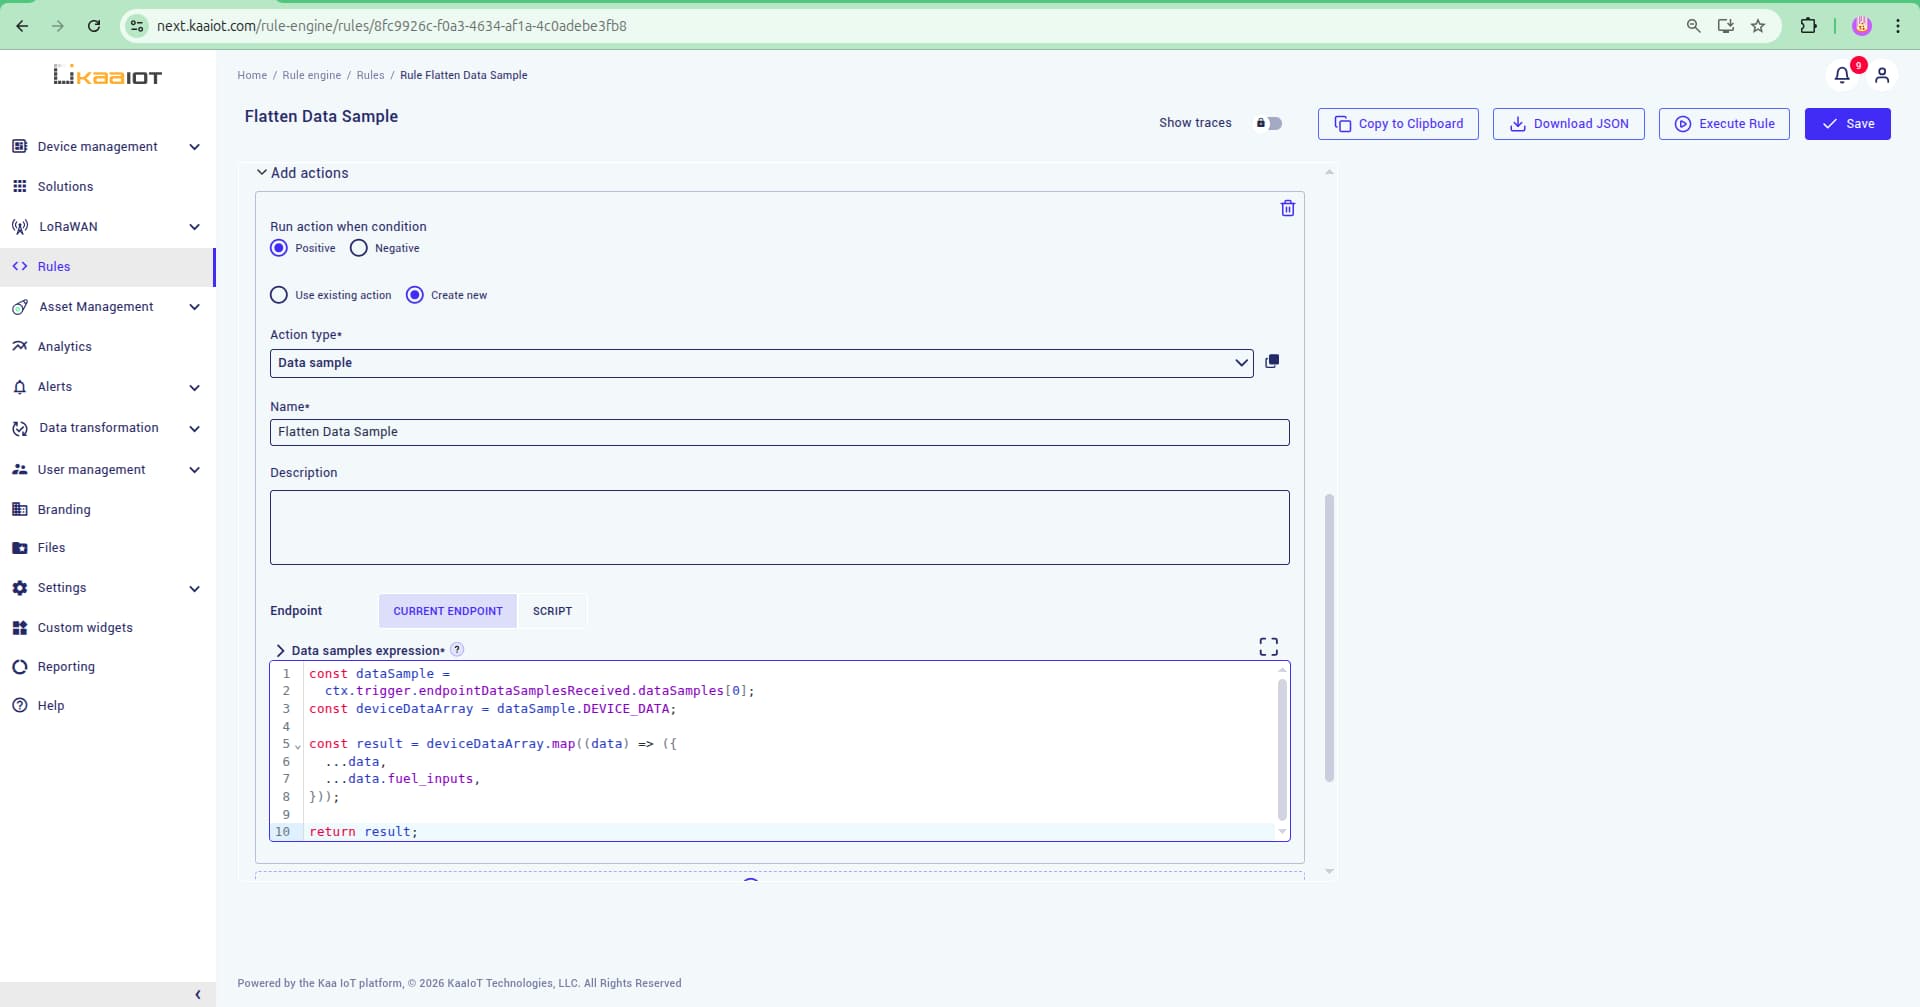Delete the action with trash icon
1920x1007 pixels.
[x=1287, y=208]
